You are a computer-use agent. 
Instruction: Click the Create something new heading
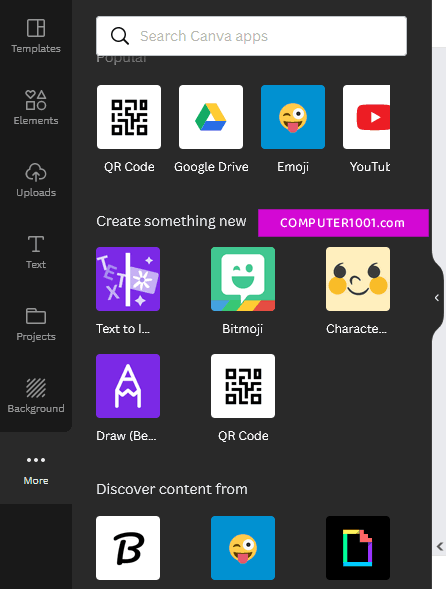click(171, 221)
